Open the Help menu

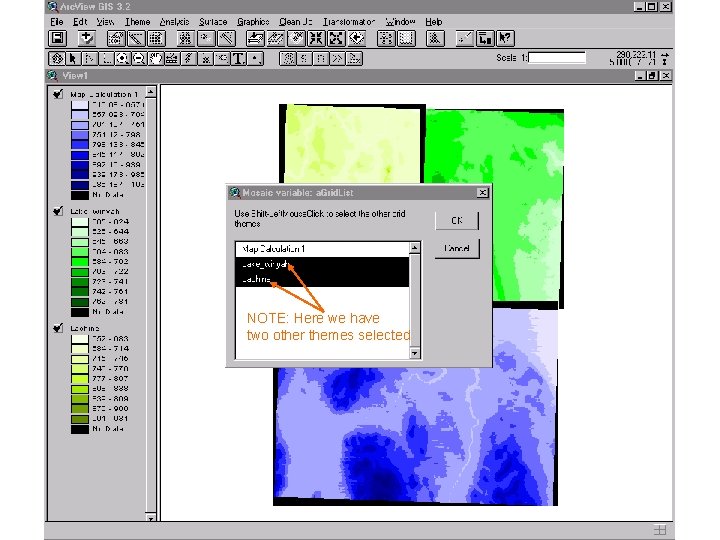[x=433, y=22]
